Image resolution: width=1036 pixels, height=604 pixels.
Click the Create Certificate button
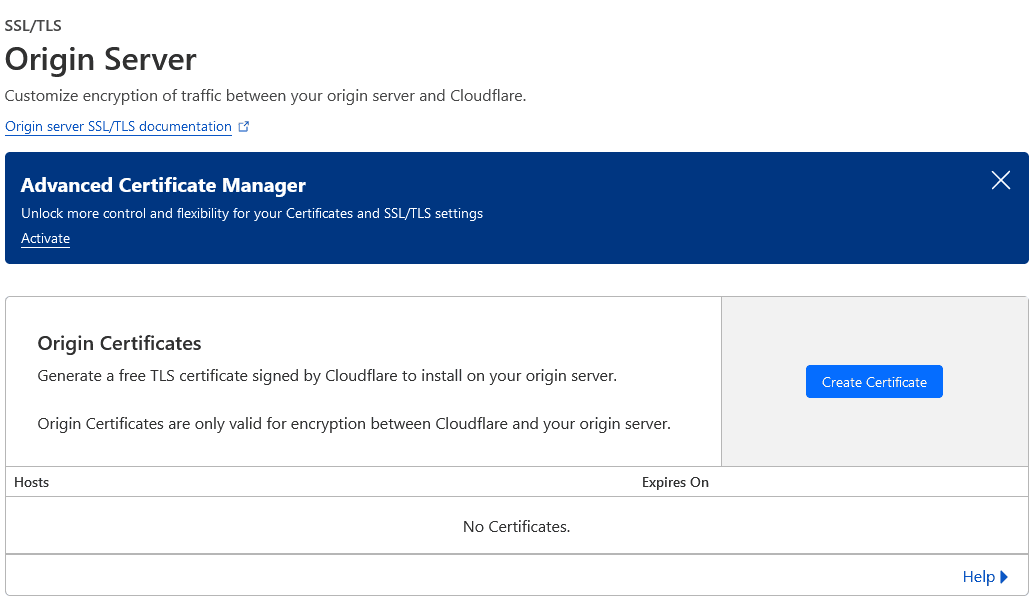pyautogui.click(x=873, y=381)
